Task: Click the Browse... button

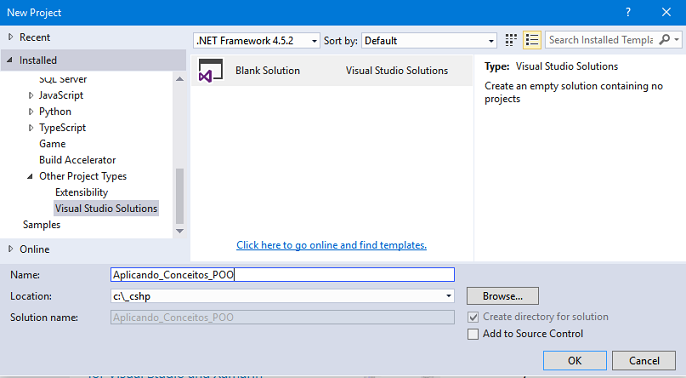Action: point(503,296)
